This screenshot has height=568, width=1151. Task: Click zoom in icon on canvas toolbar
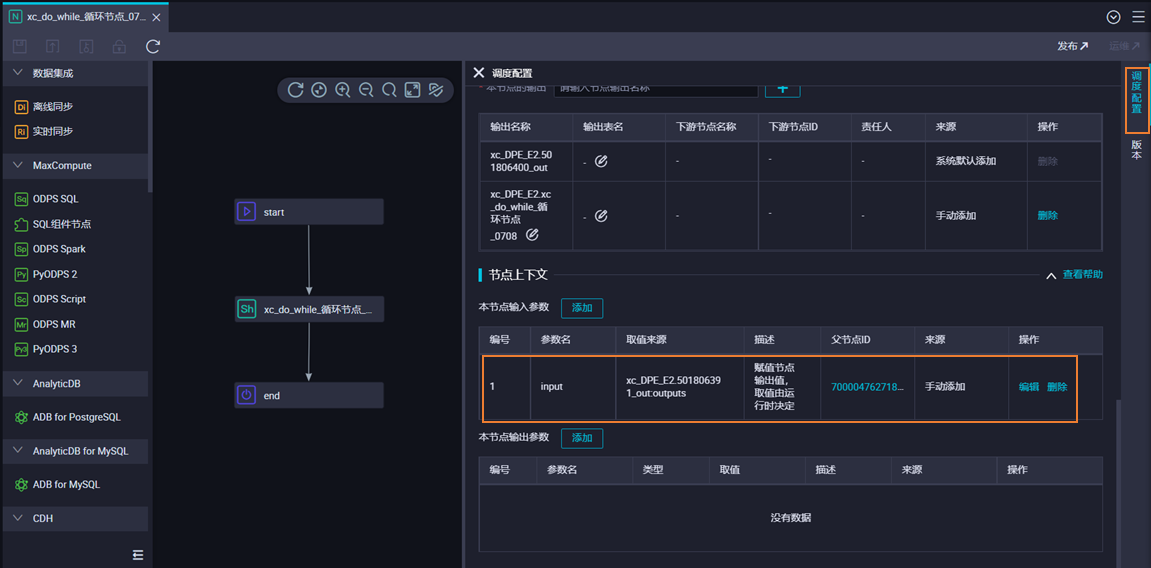[342, 90]
